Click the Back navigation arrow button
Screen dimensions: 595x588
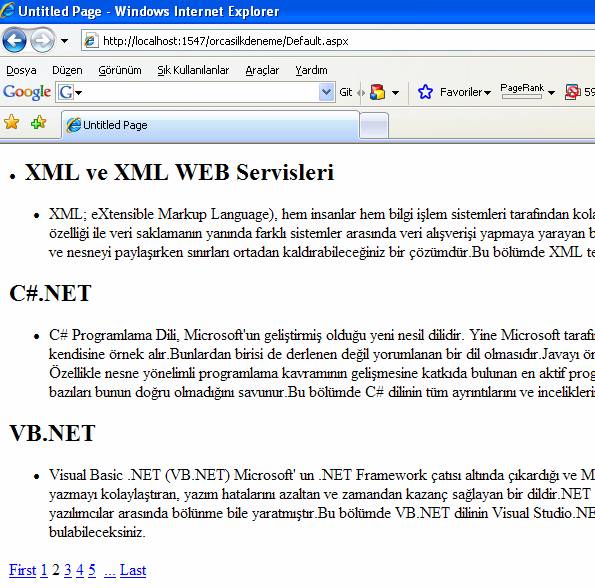point(14,40)
